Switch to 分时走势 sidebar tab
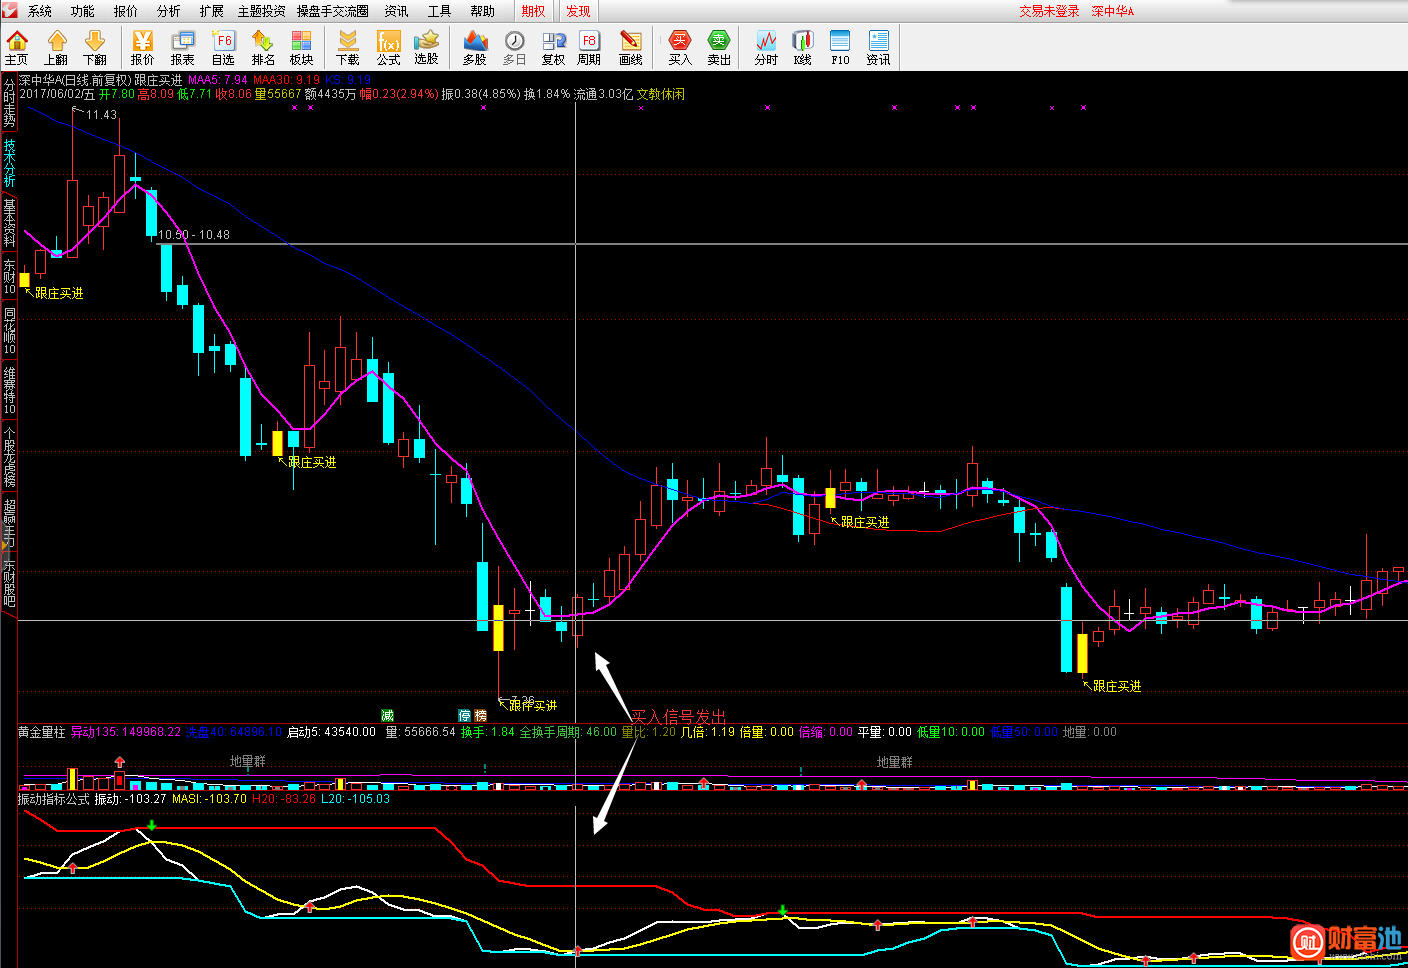 coord(9,102)
